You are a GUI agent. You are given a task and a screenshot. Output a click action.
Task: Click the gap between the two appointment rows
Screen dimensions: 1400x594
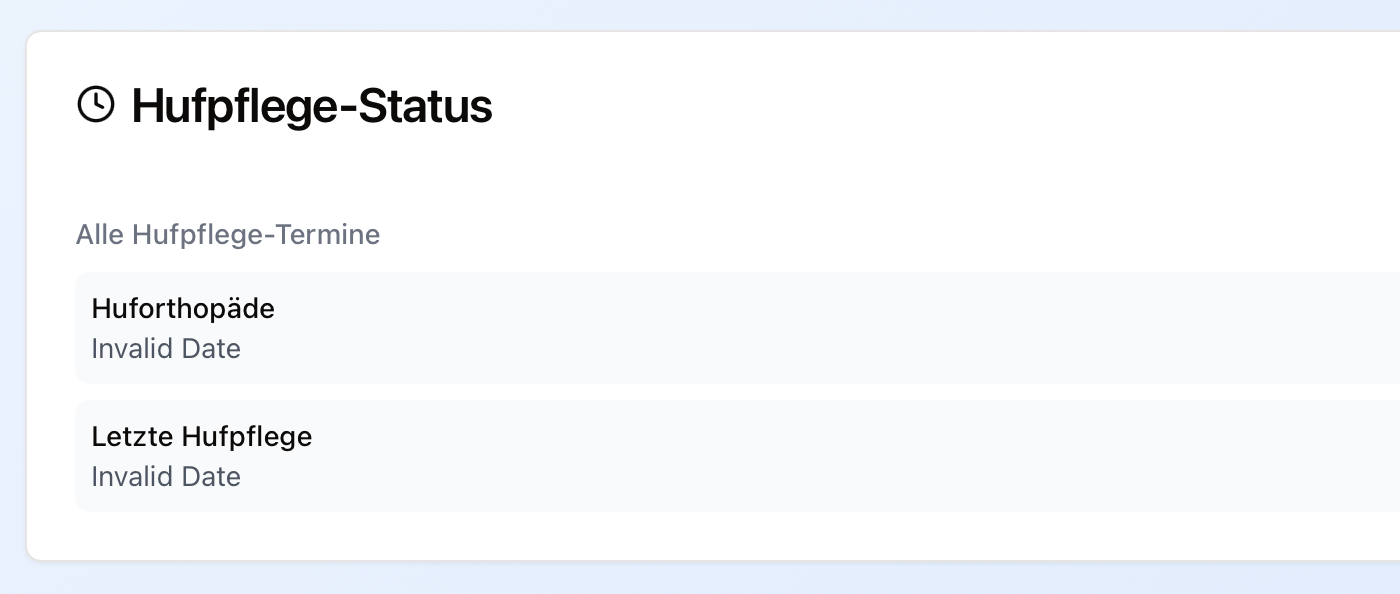coord(700,392)
